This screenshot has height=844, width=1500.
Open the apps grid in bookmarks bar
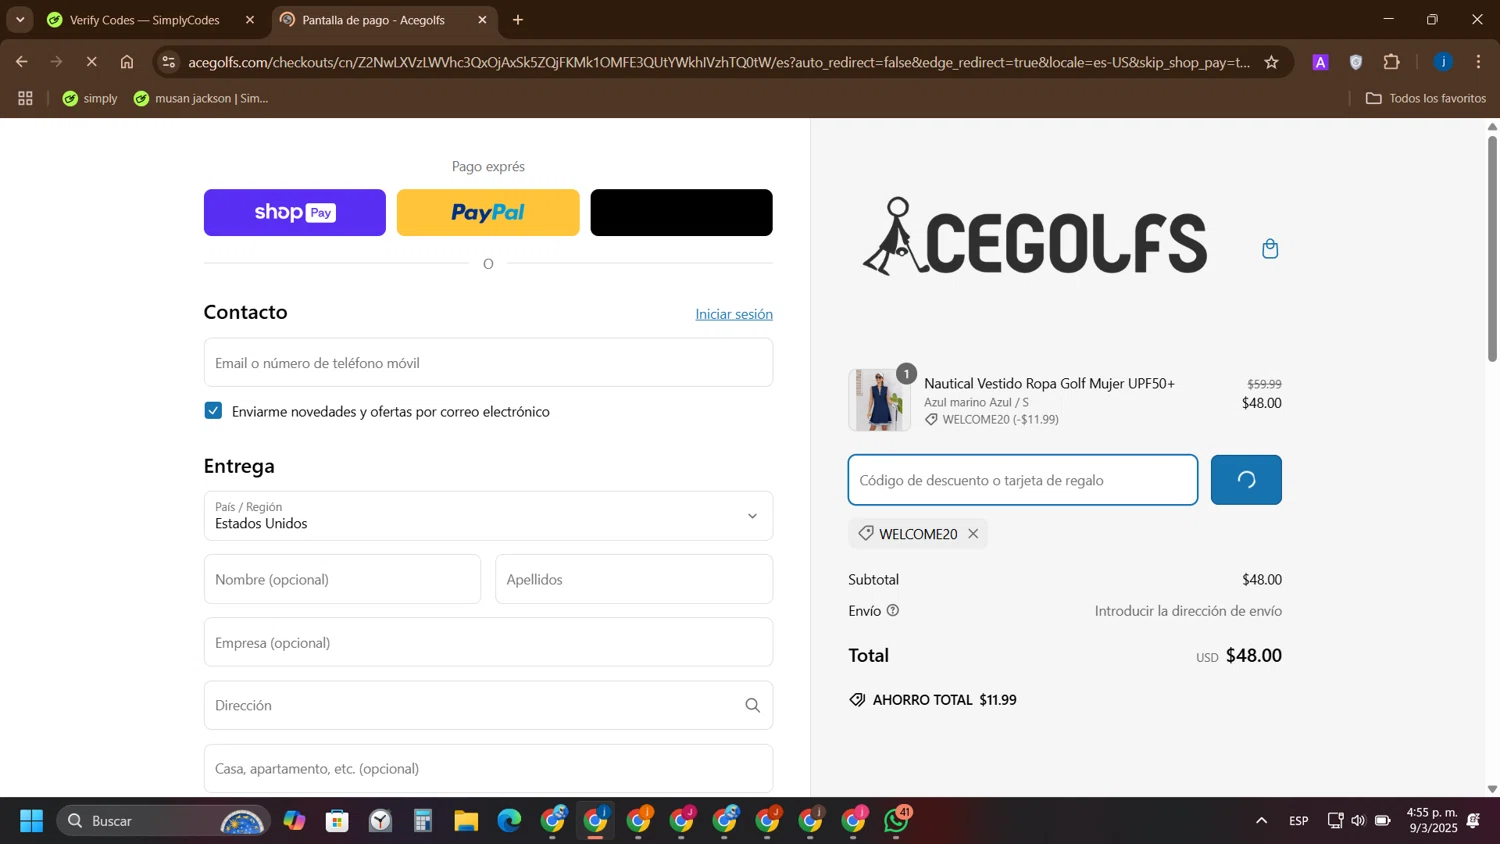(x=25, y=98)
